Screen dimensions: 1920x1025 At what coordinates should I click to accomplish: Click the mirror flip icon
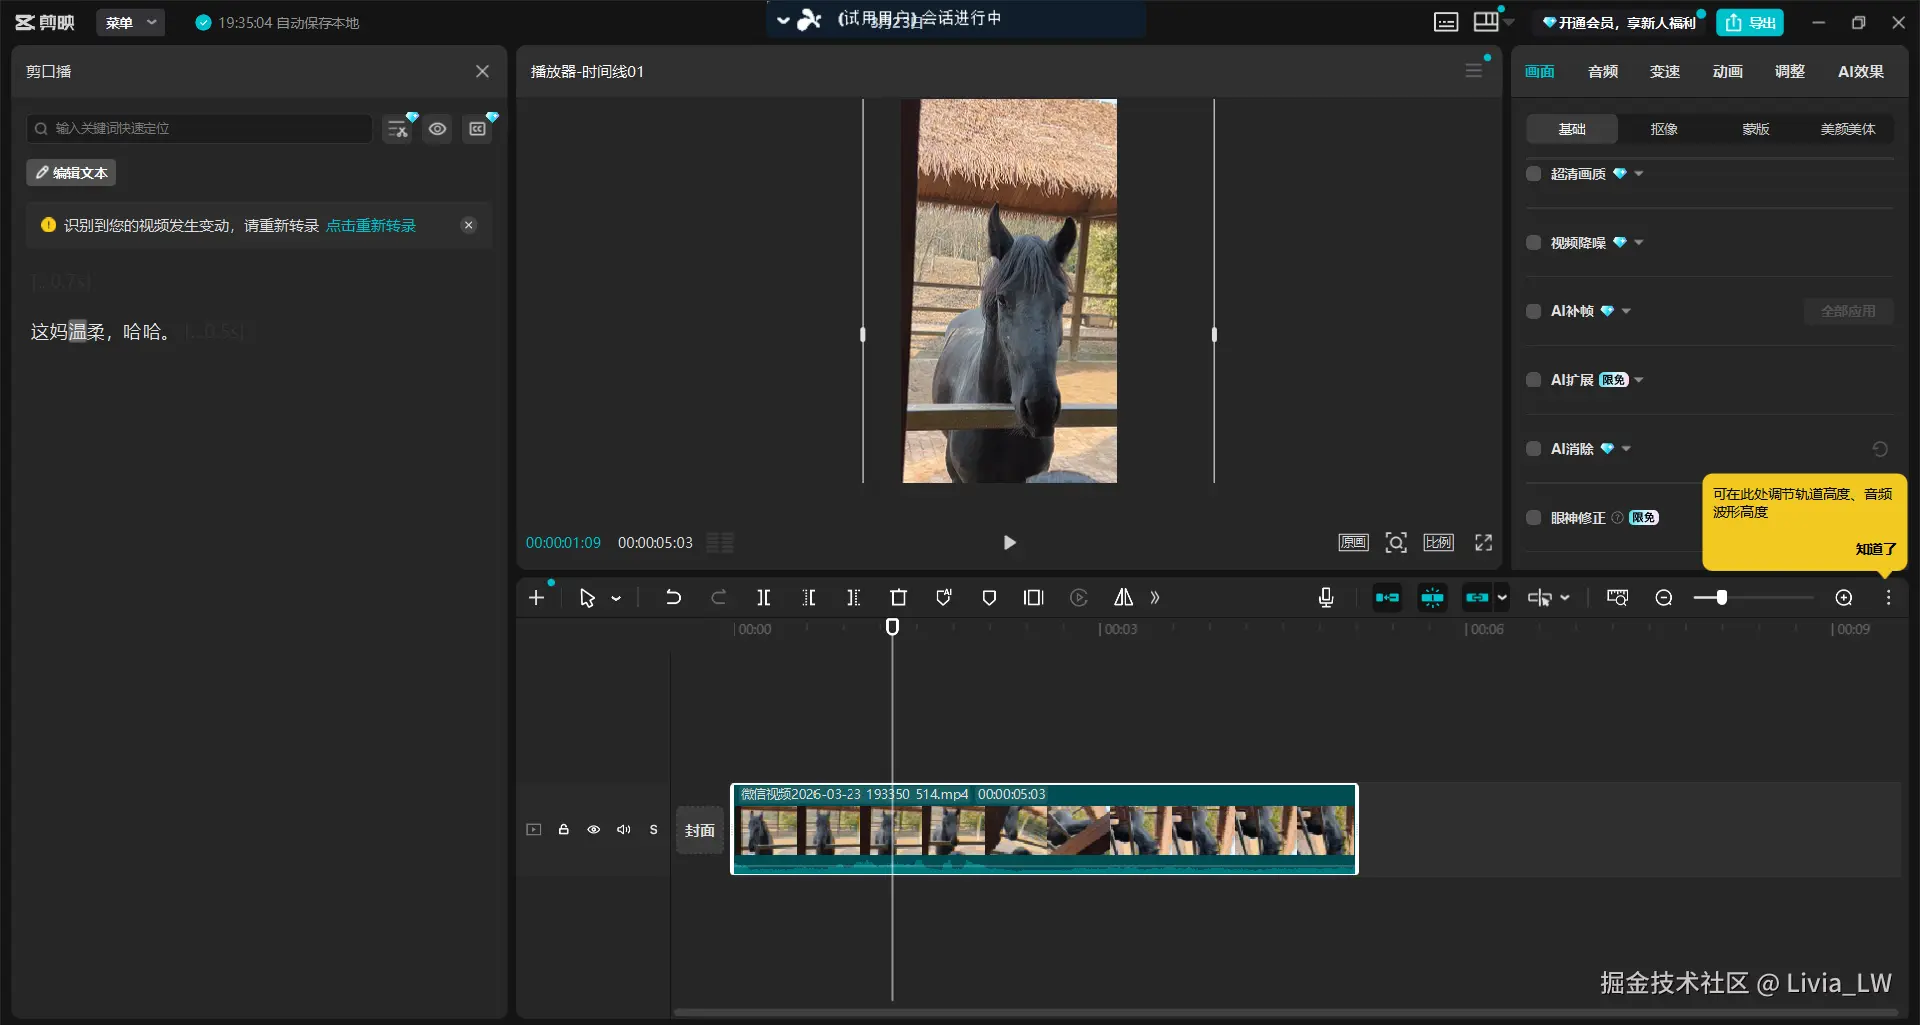pos(1123,598)
